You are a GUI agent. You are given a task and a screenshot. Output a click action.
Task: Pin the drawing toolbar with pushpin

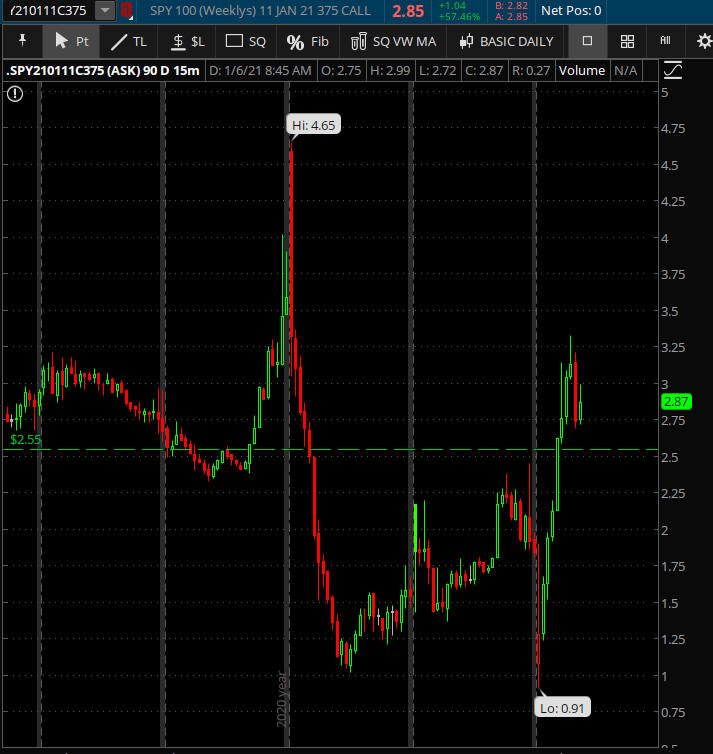point(22,41)
